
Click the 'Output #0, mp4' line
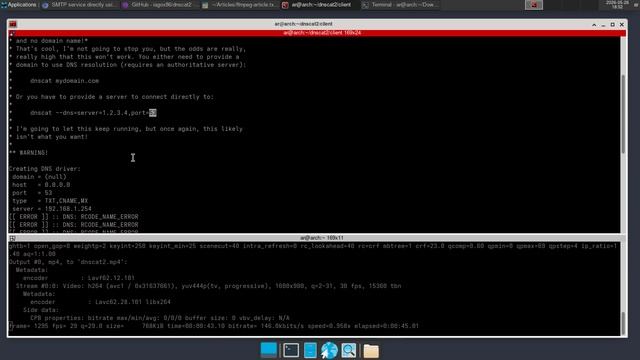68,262
